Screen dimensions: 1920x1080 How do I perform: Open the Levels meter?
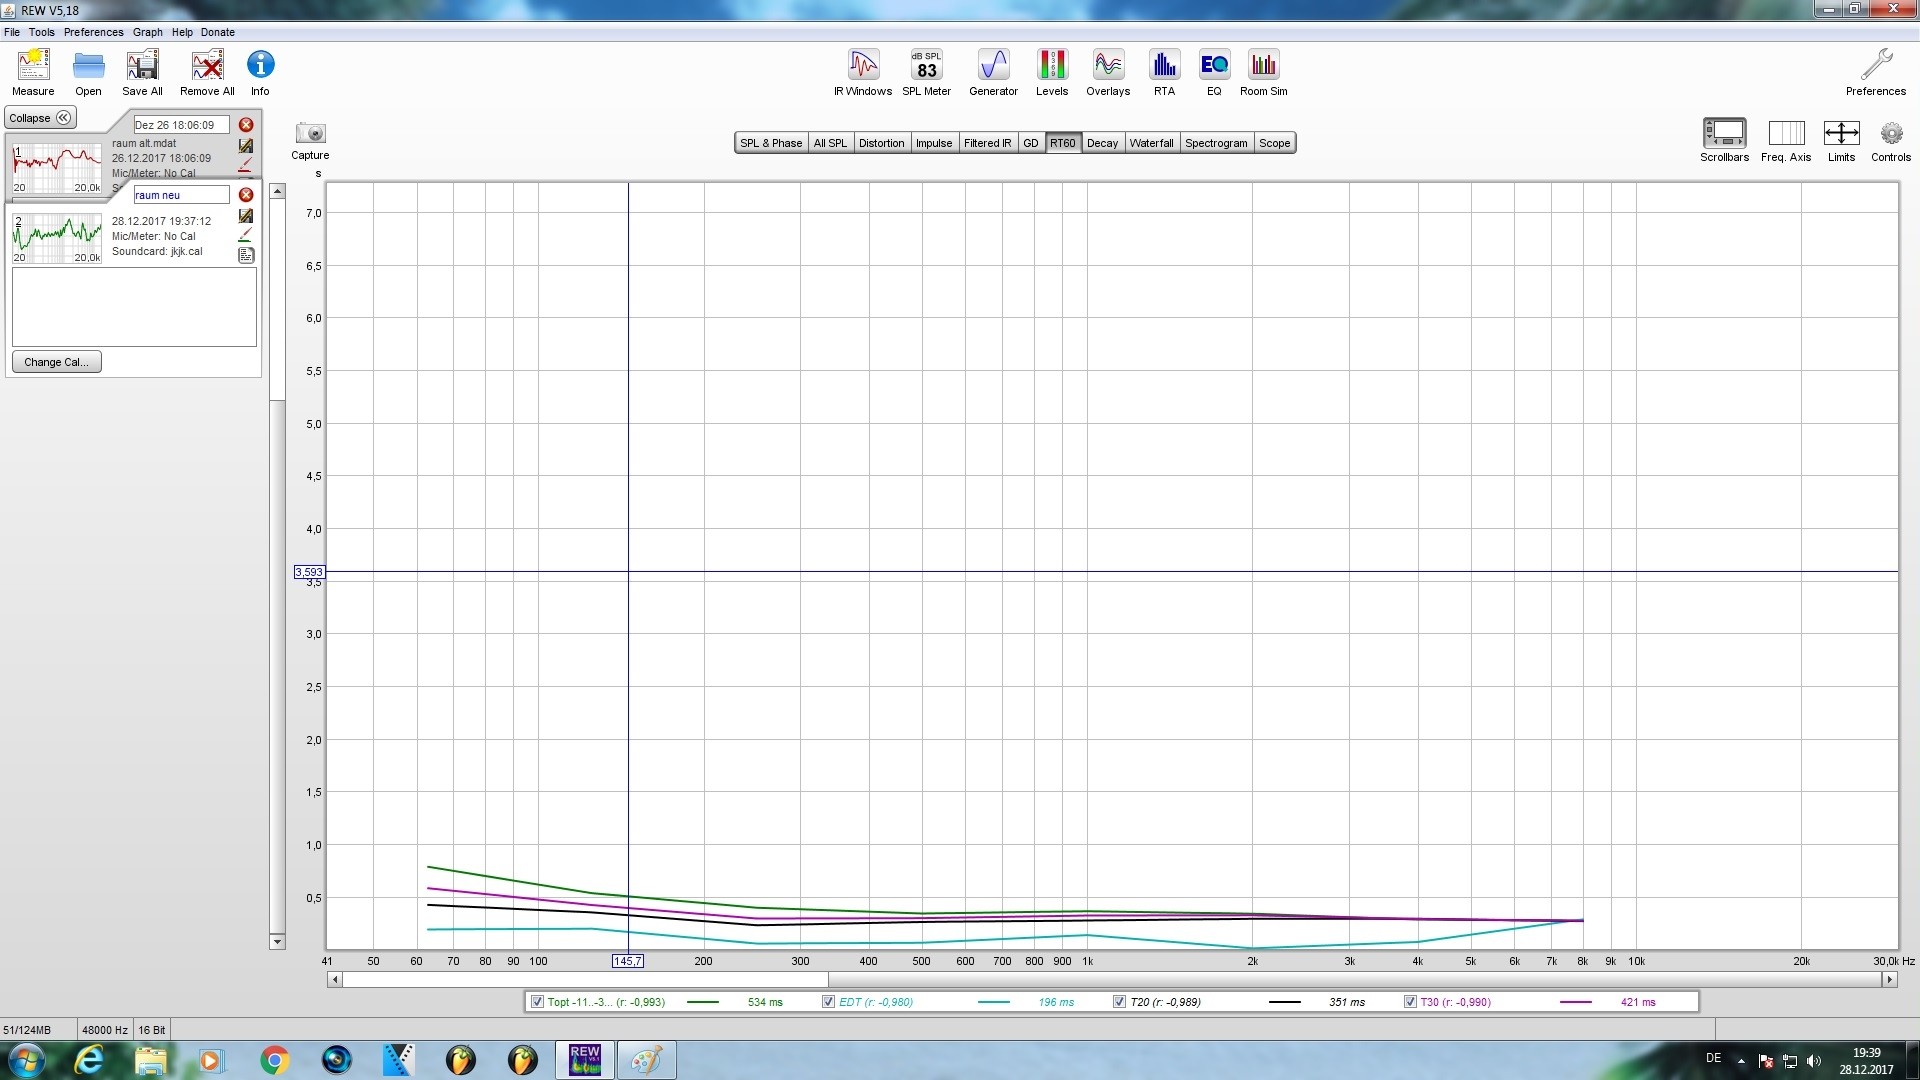click(x=1052, y=73)
